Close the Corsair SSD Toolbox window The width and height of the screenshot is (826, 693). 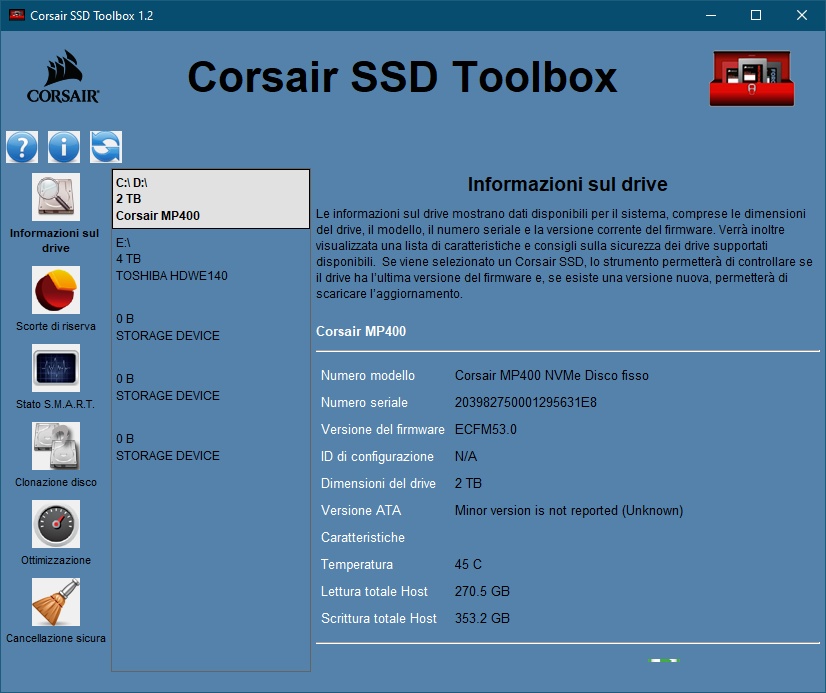pos(802,15)
